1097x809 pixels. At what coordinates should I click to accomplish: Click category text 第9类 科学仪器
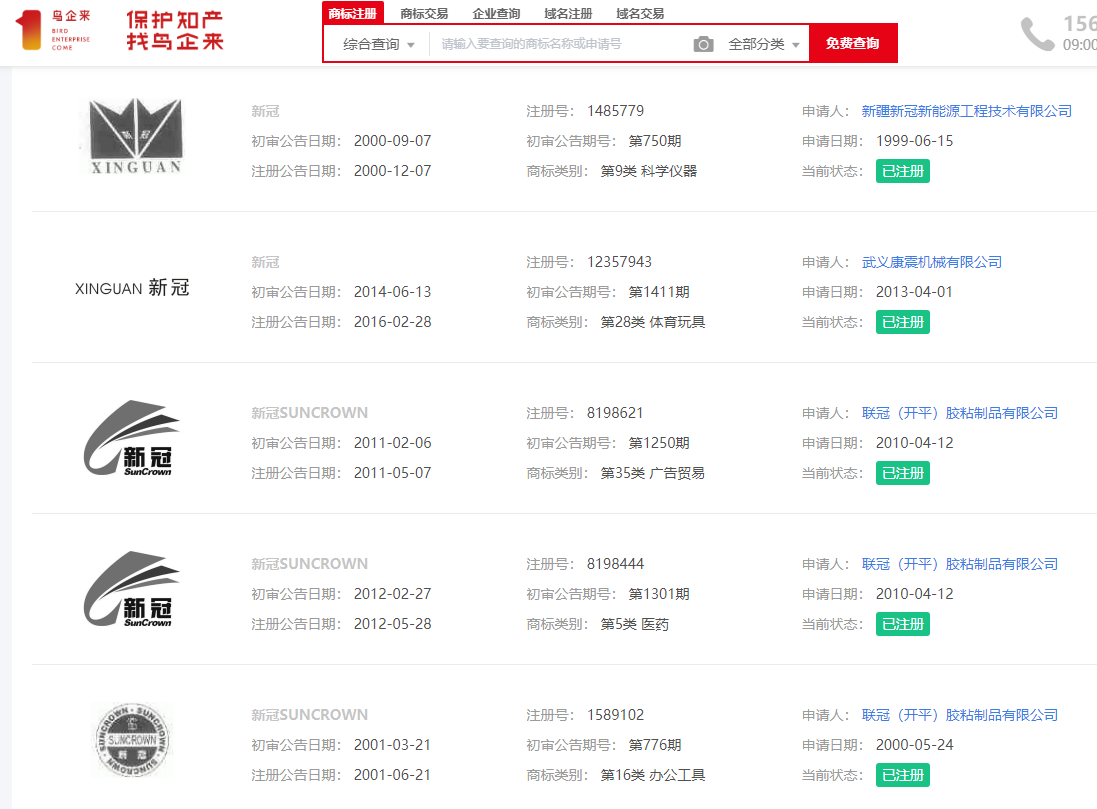649,171
